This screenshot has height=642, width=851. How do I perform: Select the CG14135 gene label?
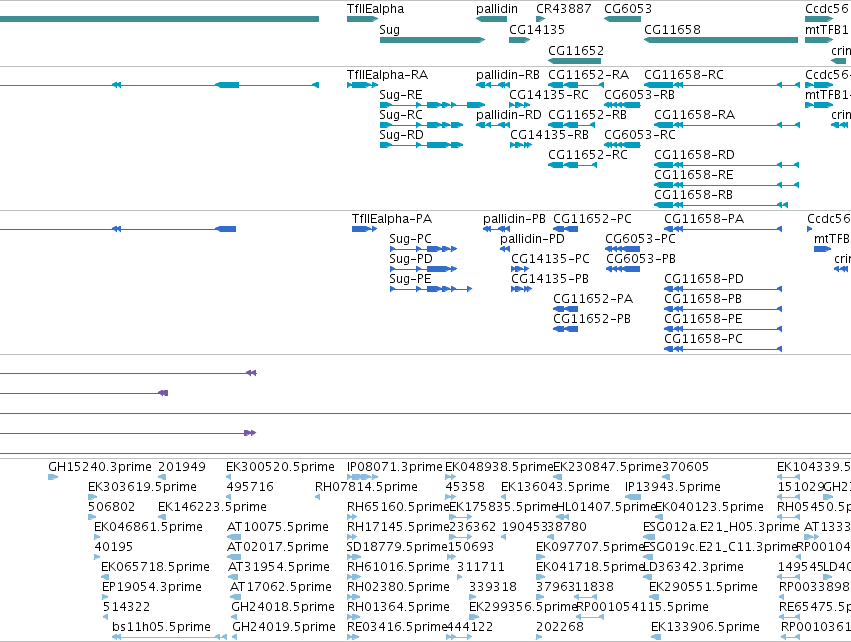[x=536, y=30]
